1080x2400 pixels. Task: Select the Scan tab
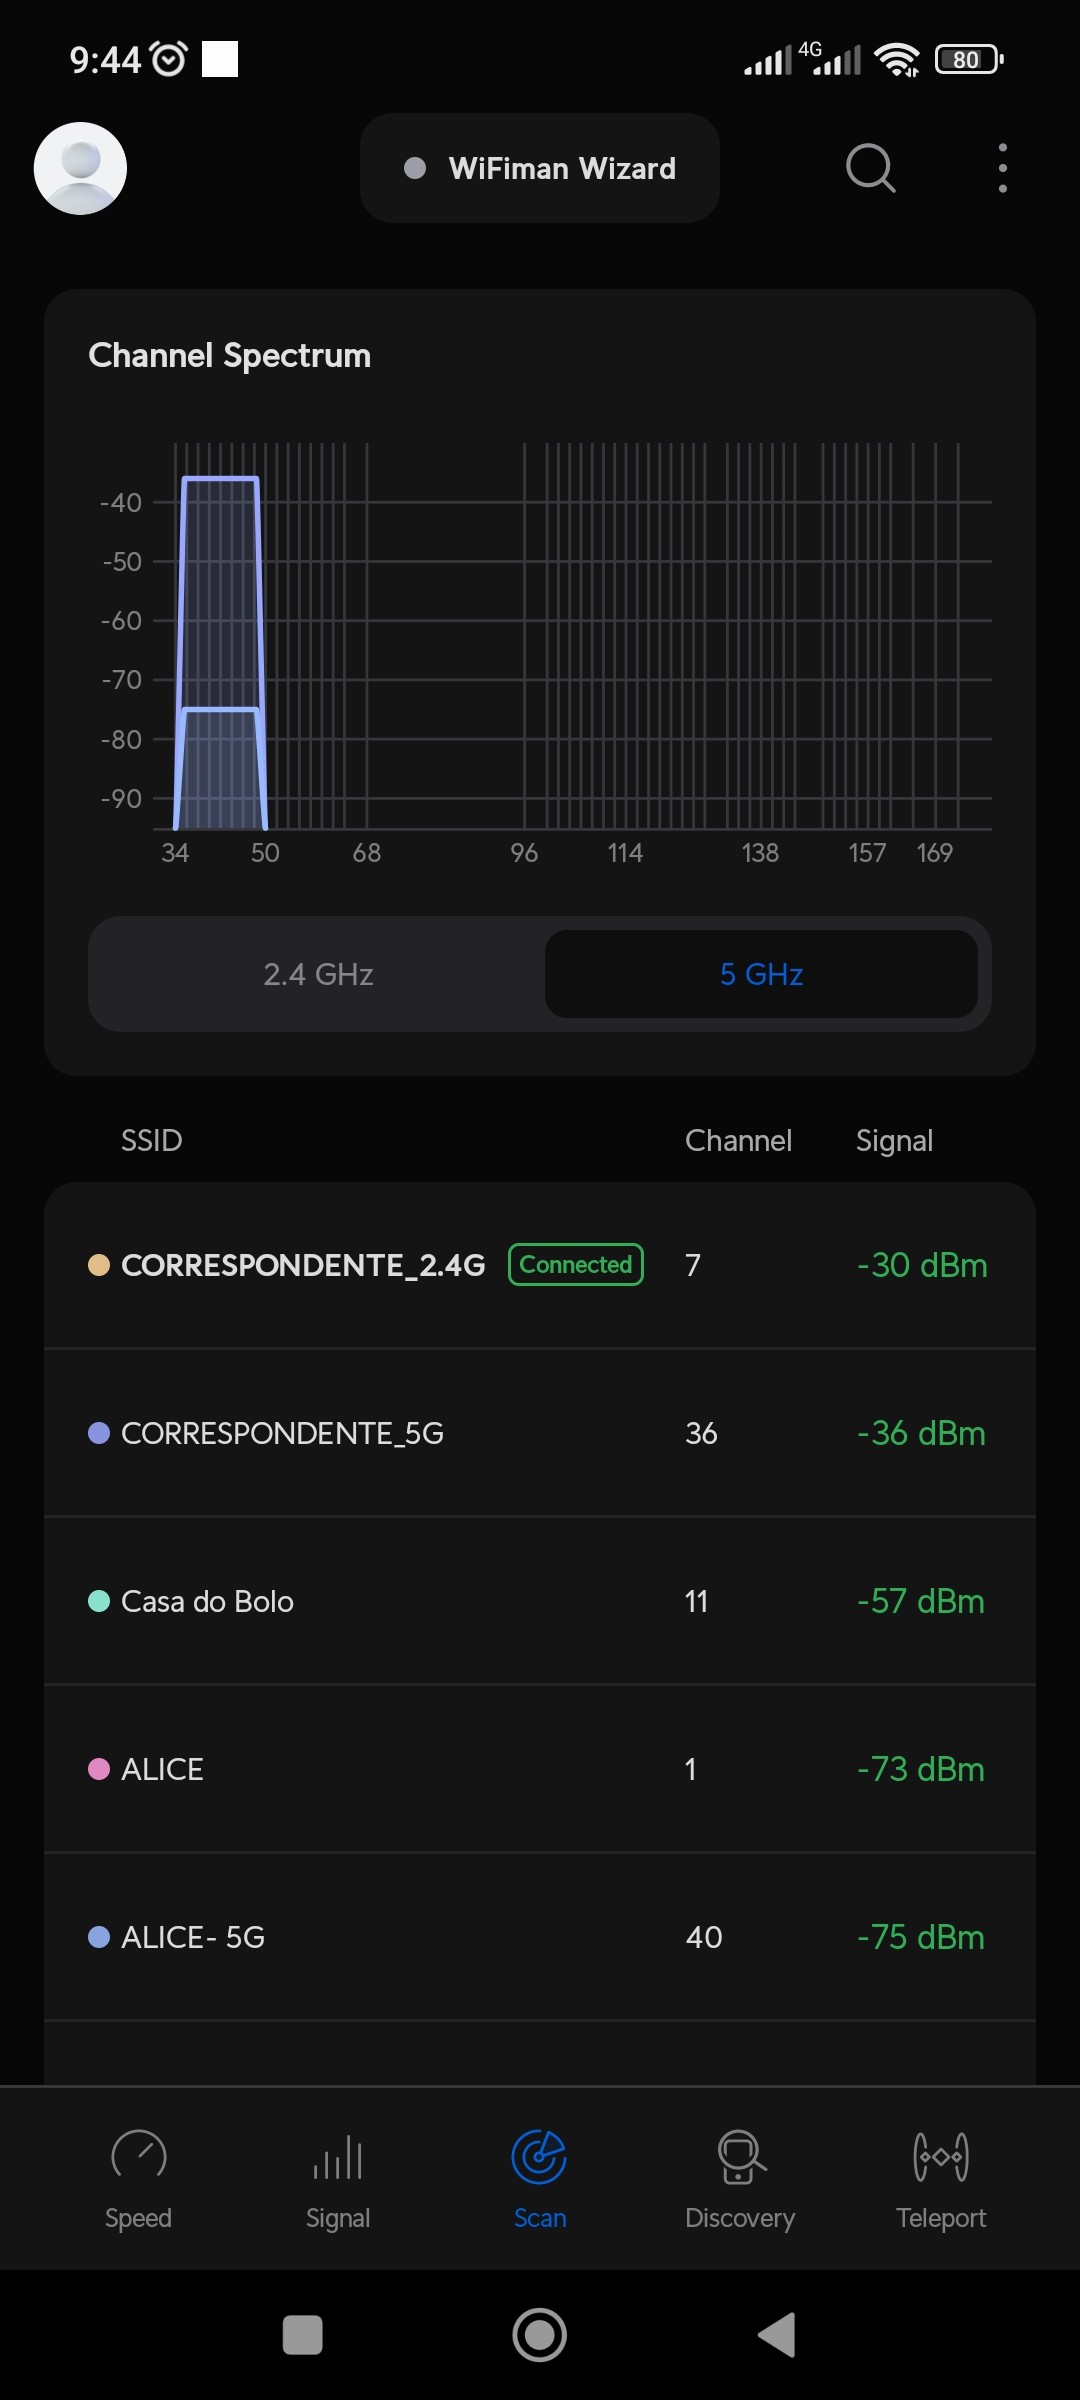tap(540, 2178)
